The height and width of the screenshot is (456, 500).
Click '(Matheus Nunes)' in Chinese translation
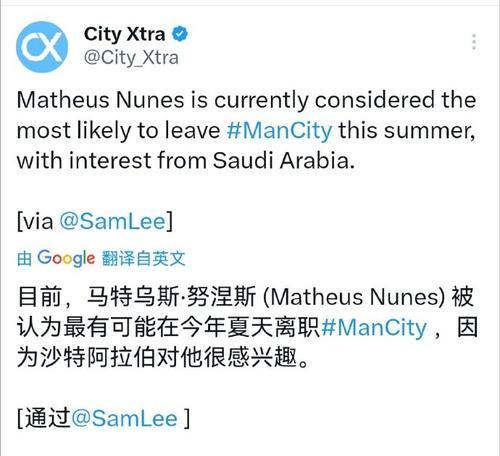pyautogui.click(x=354, y=297)
